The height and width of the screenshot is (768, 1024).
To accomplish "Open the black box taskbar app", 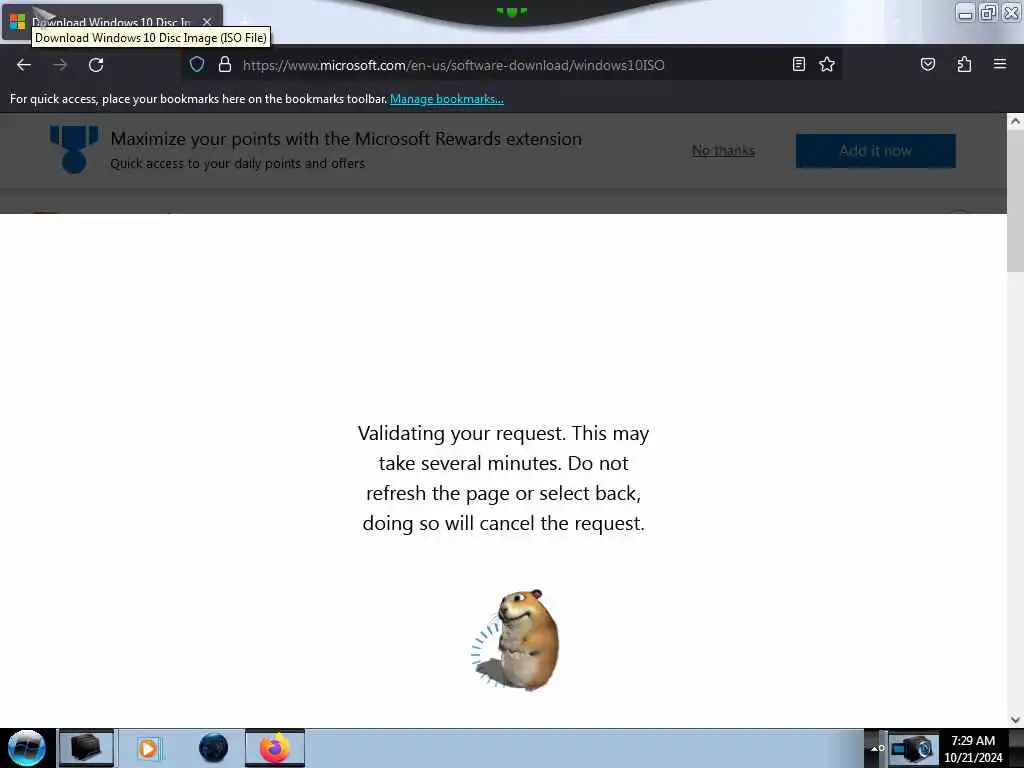I will 86,748.
